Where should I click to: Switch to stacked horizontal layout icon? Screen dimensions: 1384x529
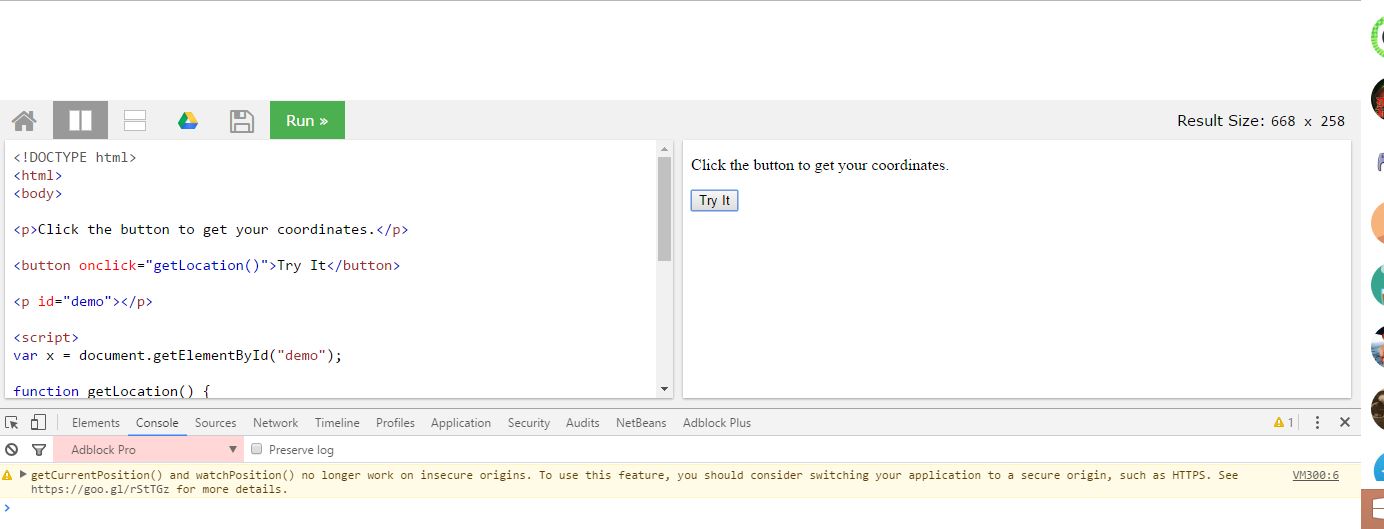click(135, 121)
